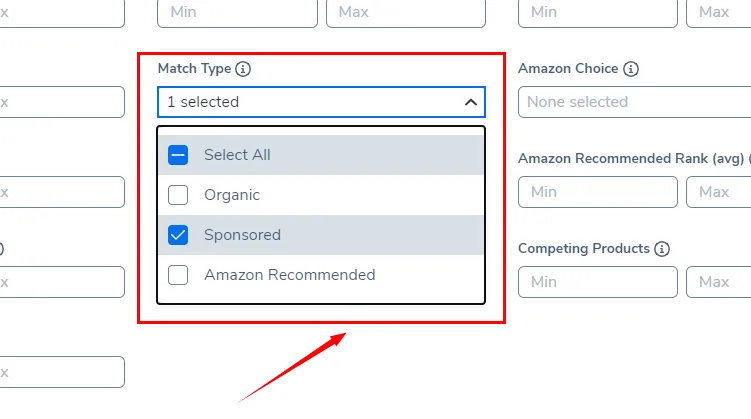Image resolution: width=751 pixels, height=419 pixels.
Task: Choose the Amazon Recommended option label
Action: [x=290, y=275]
